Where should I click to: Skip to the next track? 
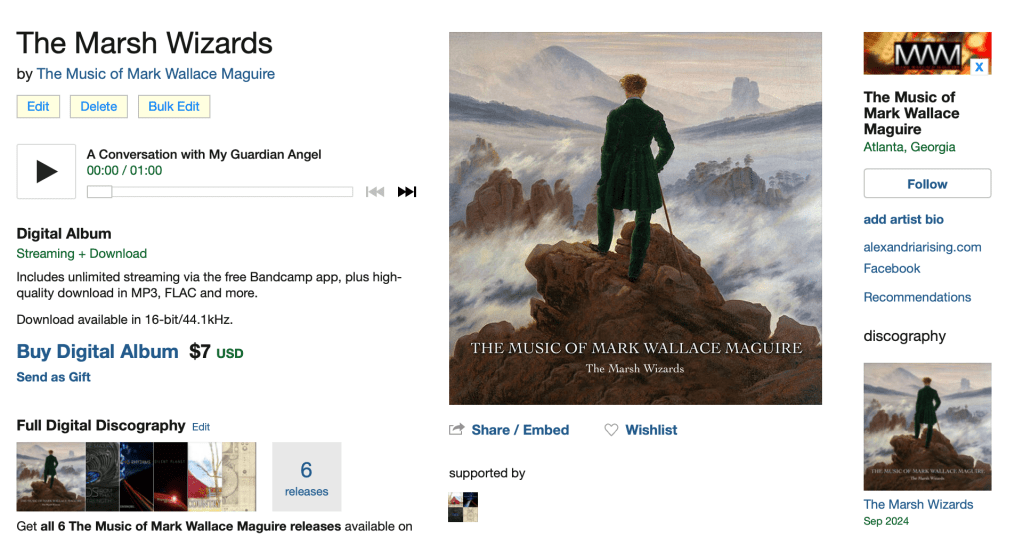[406, 192]
